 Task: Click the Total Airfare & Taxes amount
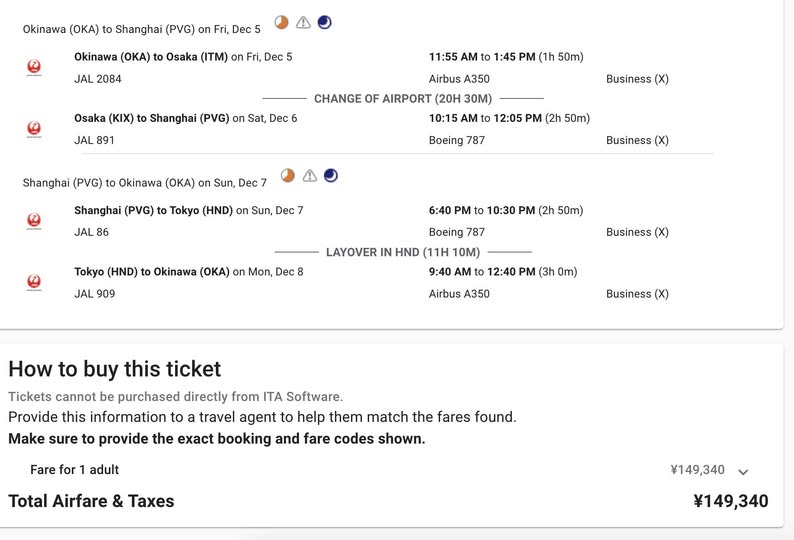[730, 501]
